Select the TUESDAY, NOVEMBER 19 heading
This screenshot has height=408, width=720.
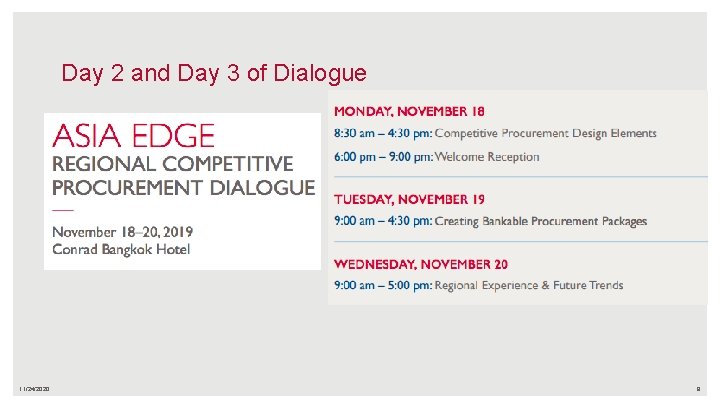point(409,199)
